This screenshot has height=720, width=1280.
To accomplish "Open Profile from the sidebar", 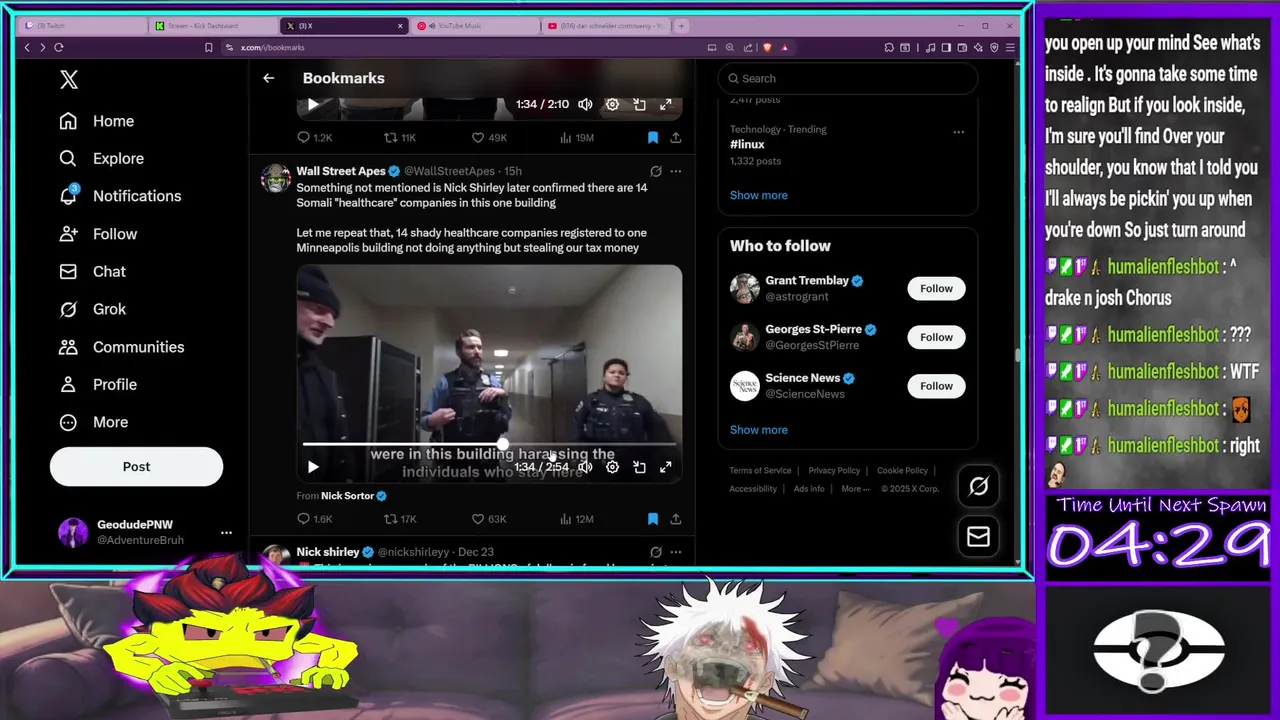I will tap(98, 384).
